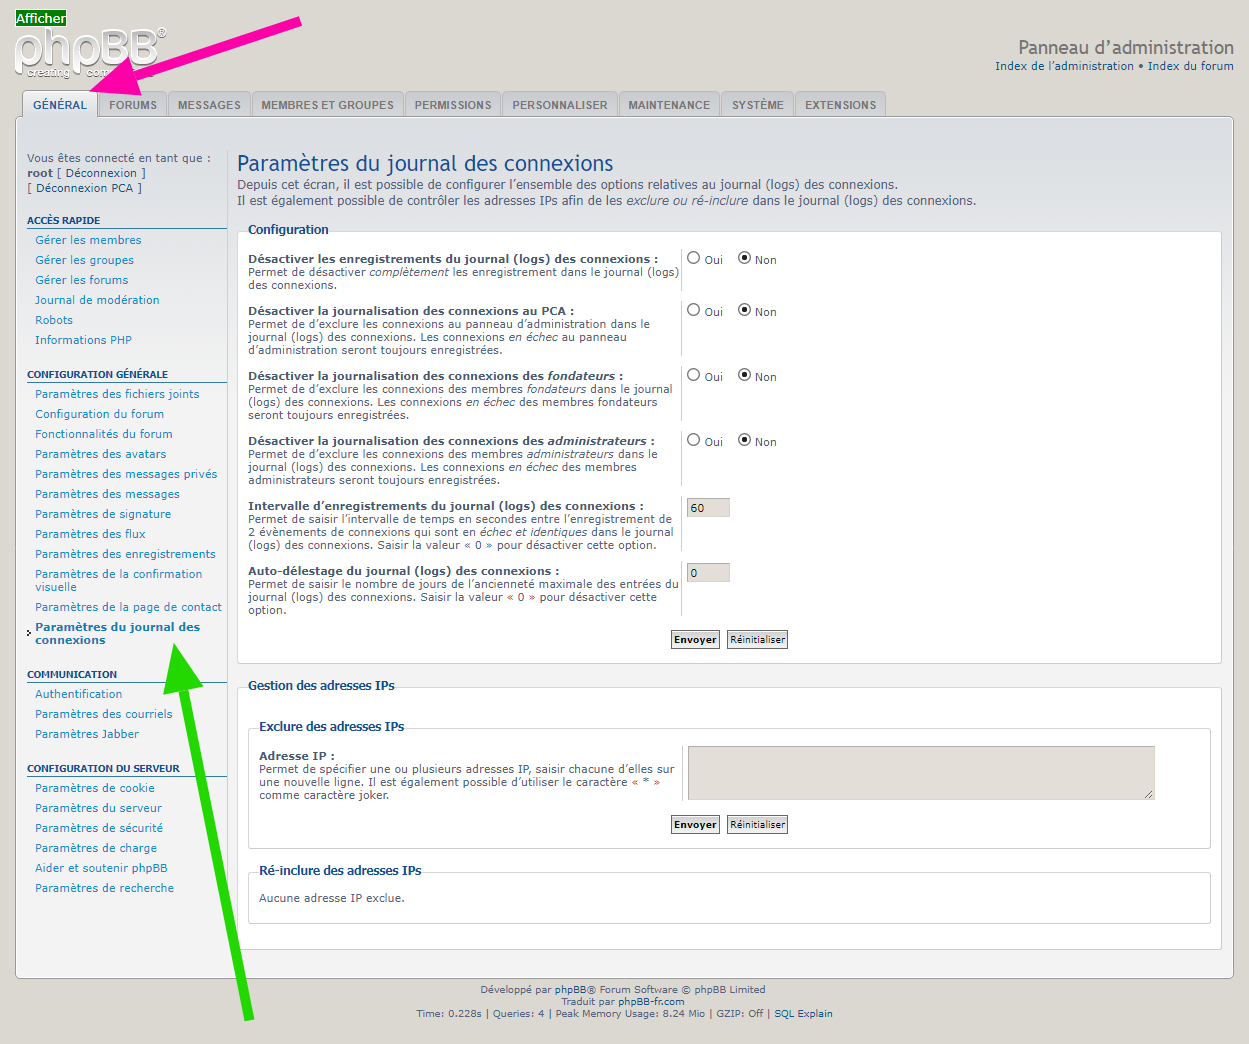The height and width of the screenshot is (1044, 1249).
Task: Click Envoyer button in Configuration section
Action: pyautogui.click(x=695, y=640)
